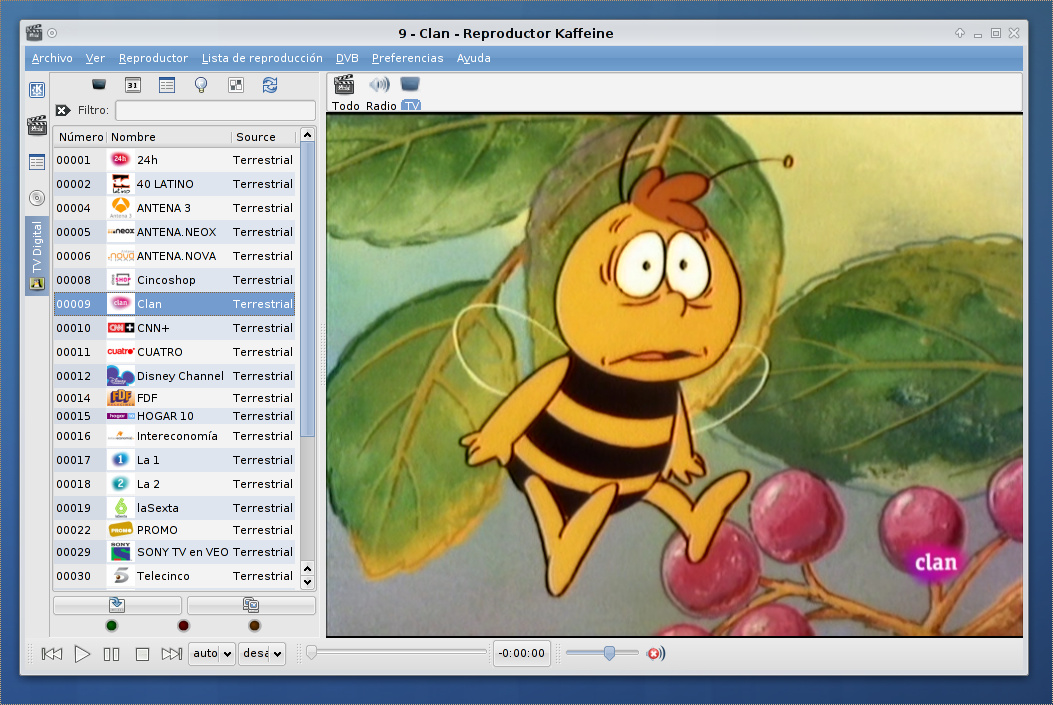Open the Kaffeine start page in the sidebar
The height and width of the screenshot is (705, 1053).
pos(37,90)
